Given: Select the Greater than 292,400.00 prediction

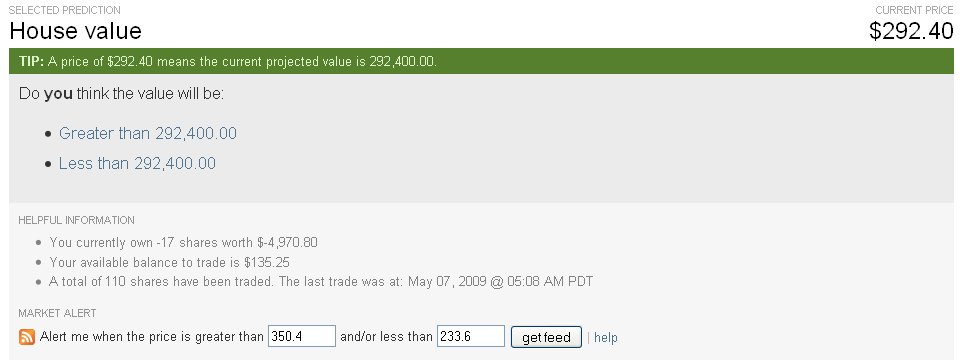Looking at the screenshot, I should coord(148,133).
